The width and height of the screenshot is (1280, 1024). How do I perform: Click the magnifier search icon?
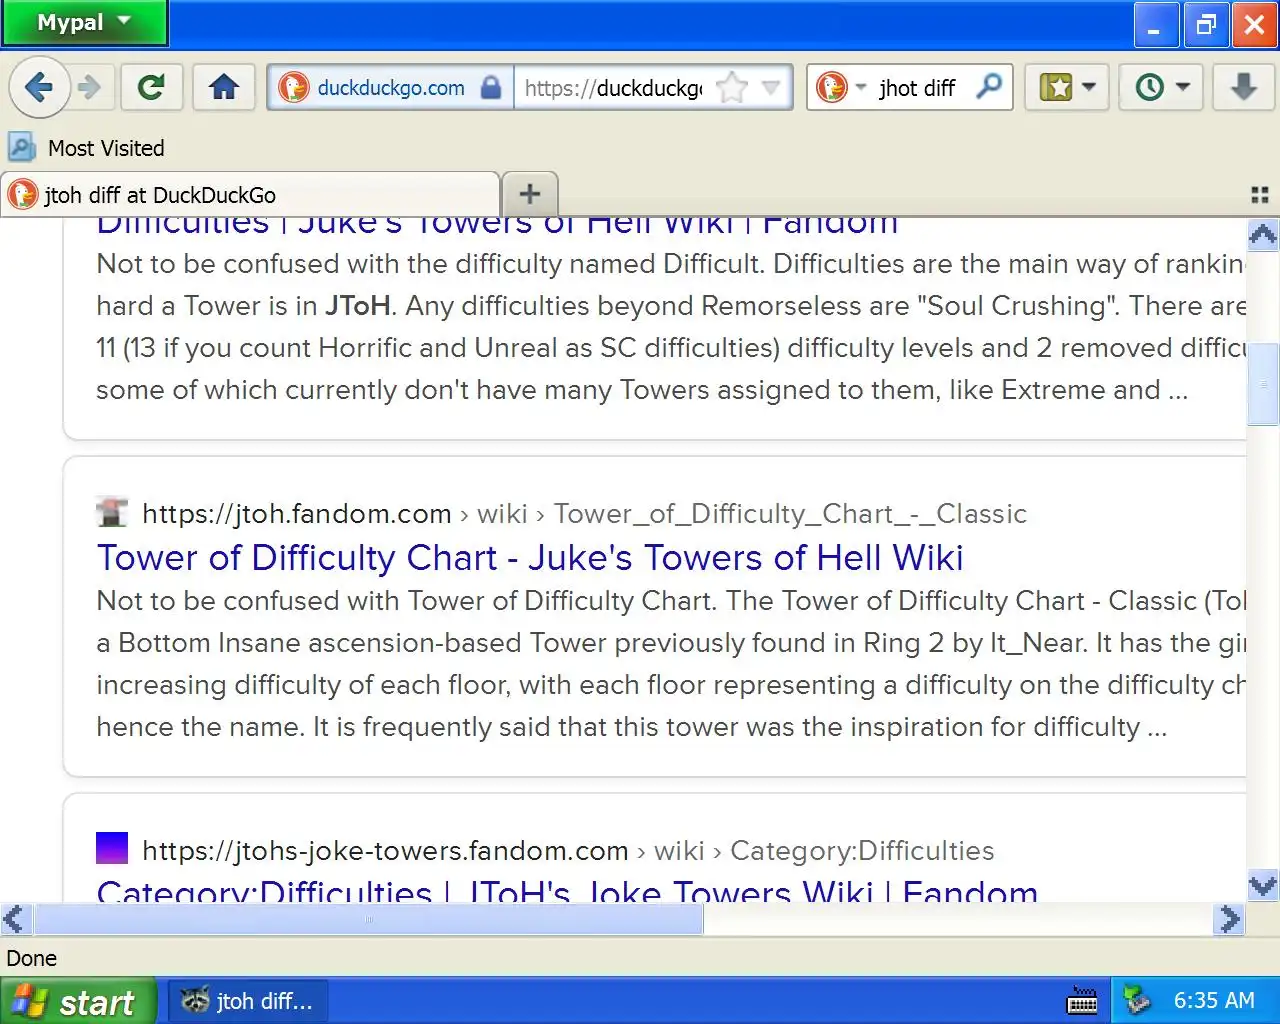coord(989,87)
